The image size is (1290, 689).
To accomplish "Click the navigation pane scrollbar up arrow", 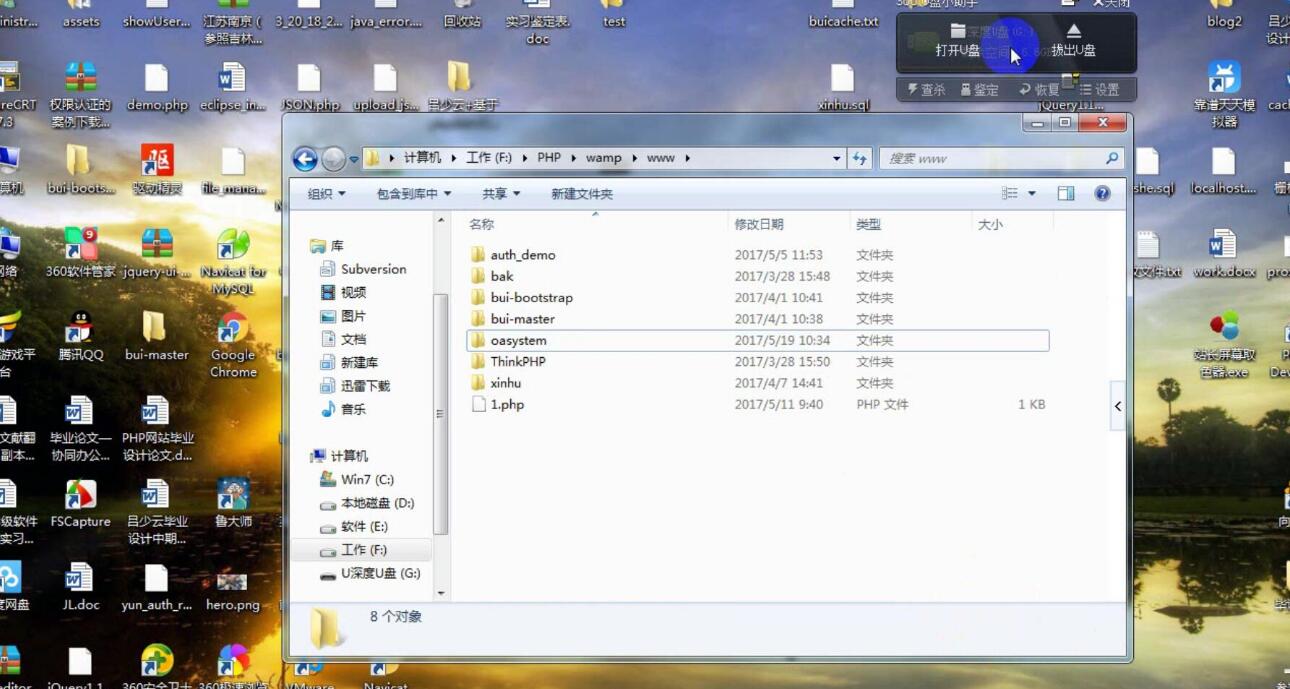I will tap(441, 221).
